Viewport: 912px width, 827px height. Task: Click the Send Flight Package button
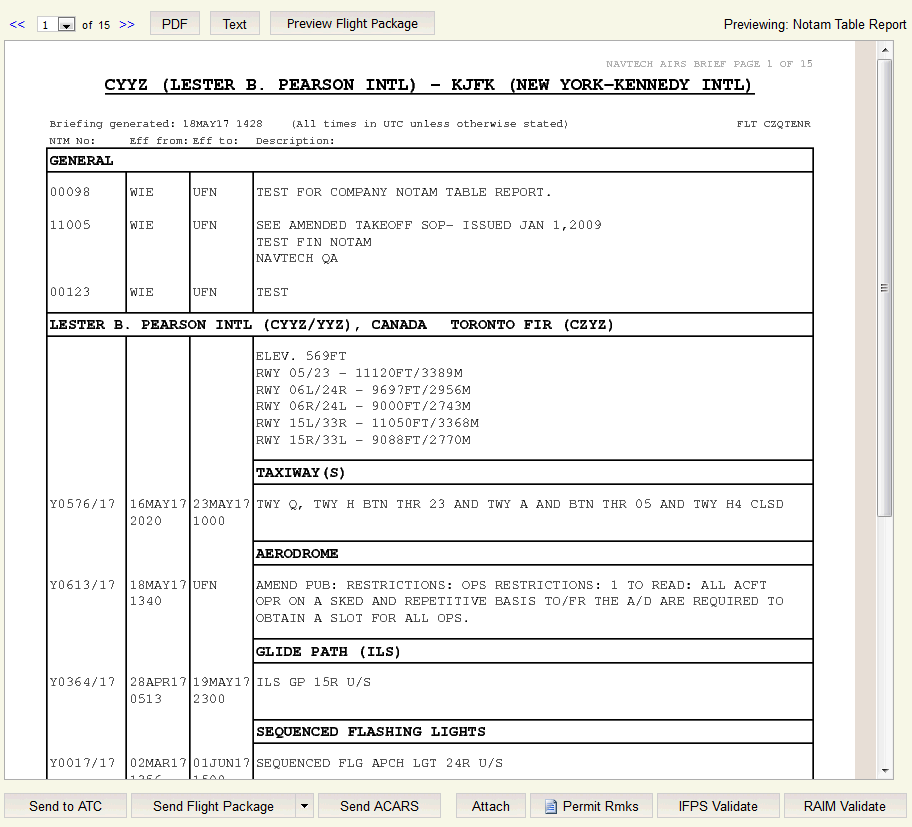(x=213, y=806)
